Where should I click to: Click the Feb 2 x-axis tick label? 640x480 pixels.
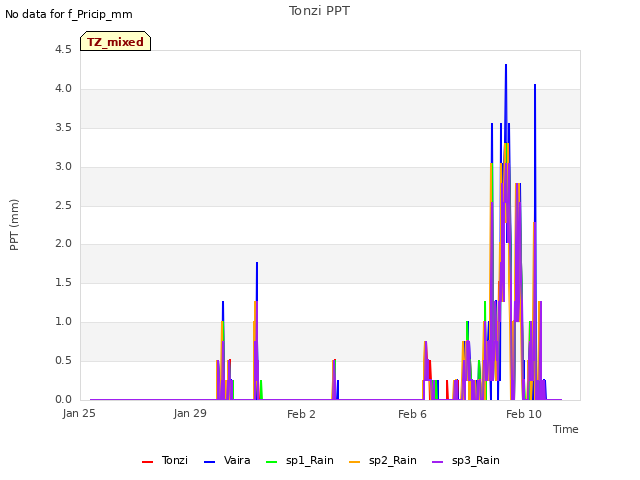click(301, 414)
